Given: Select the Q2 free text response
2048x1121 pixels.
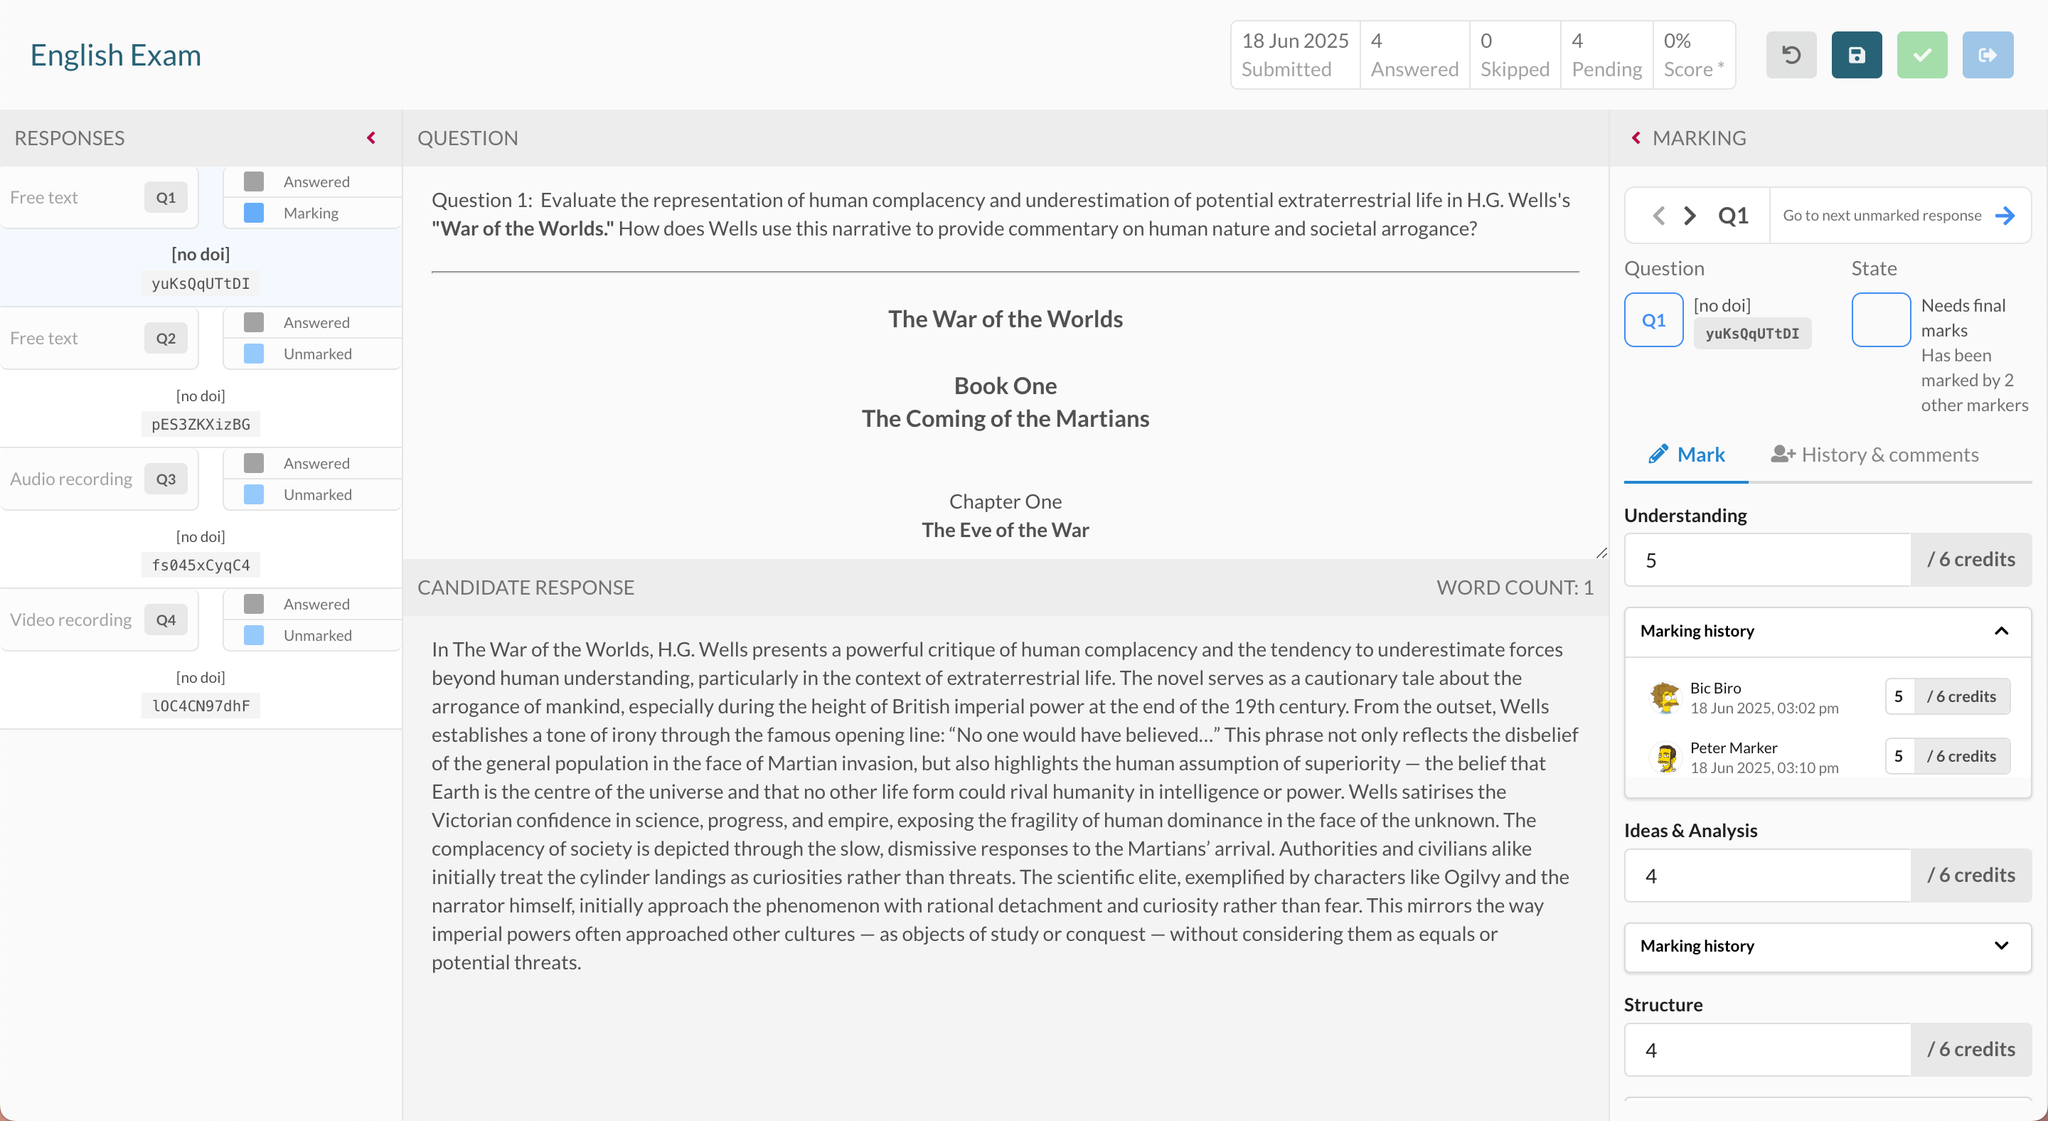Looking at the screenshot, I should pyautogui.click(x=100, y=339).
